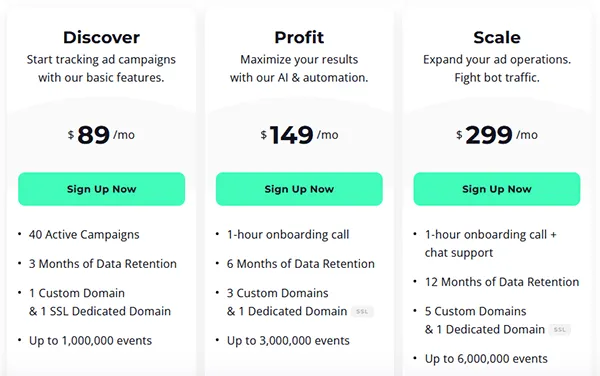The image size is (600, 376).
Task: Sign up for the Scale plan
Action: coord(497,189)
